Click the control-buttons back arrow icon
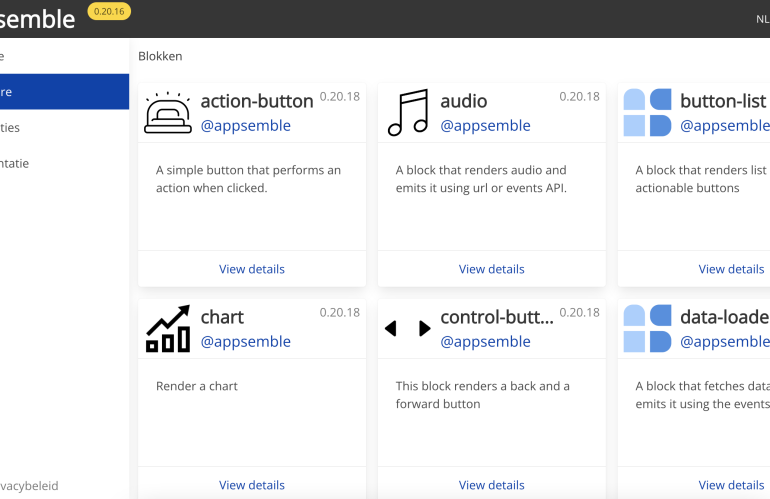Screen dimensions: 770x499 (x=391, y=328)
